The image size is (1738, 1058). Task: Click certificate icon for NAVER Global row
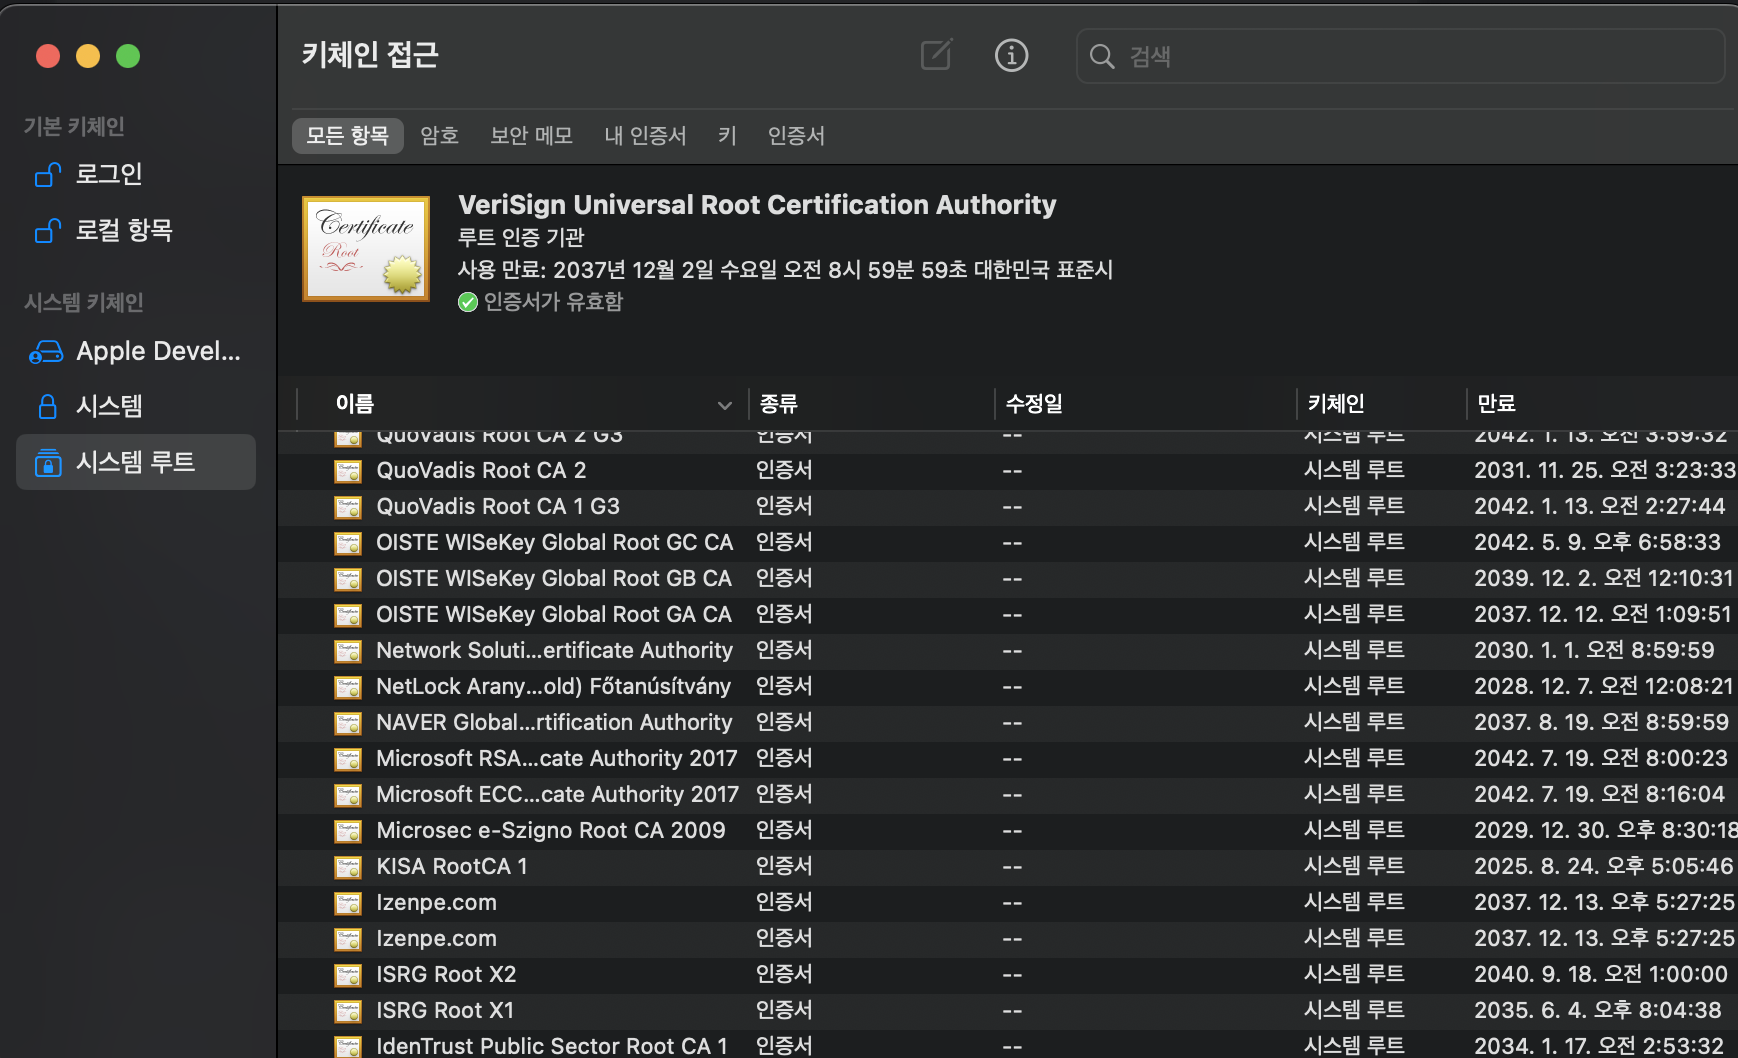348,723
